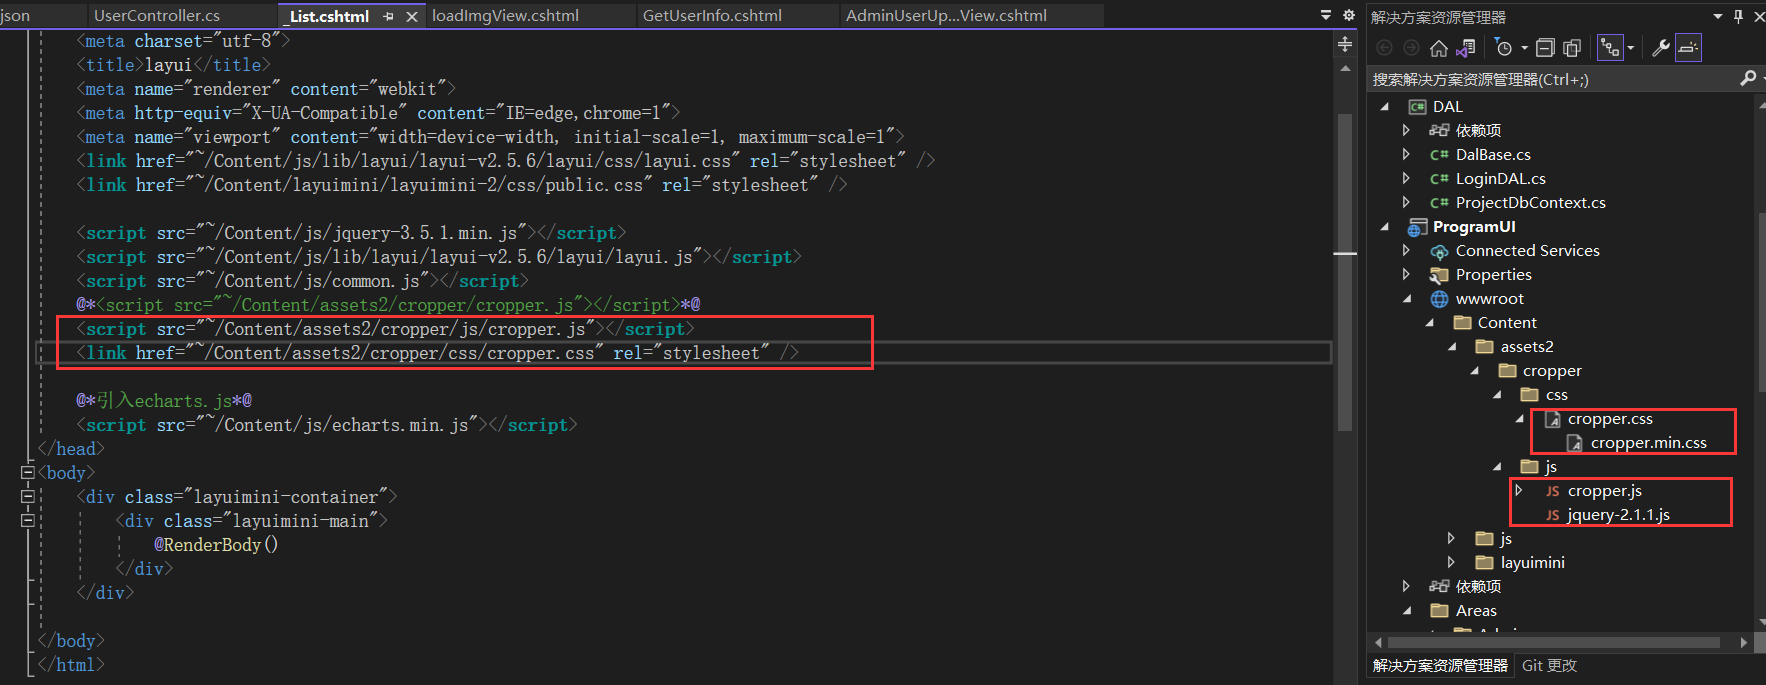1766x685 pixels.
Task: Select LoginDAL.cs file
Action: [x=1500, y=178]
